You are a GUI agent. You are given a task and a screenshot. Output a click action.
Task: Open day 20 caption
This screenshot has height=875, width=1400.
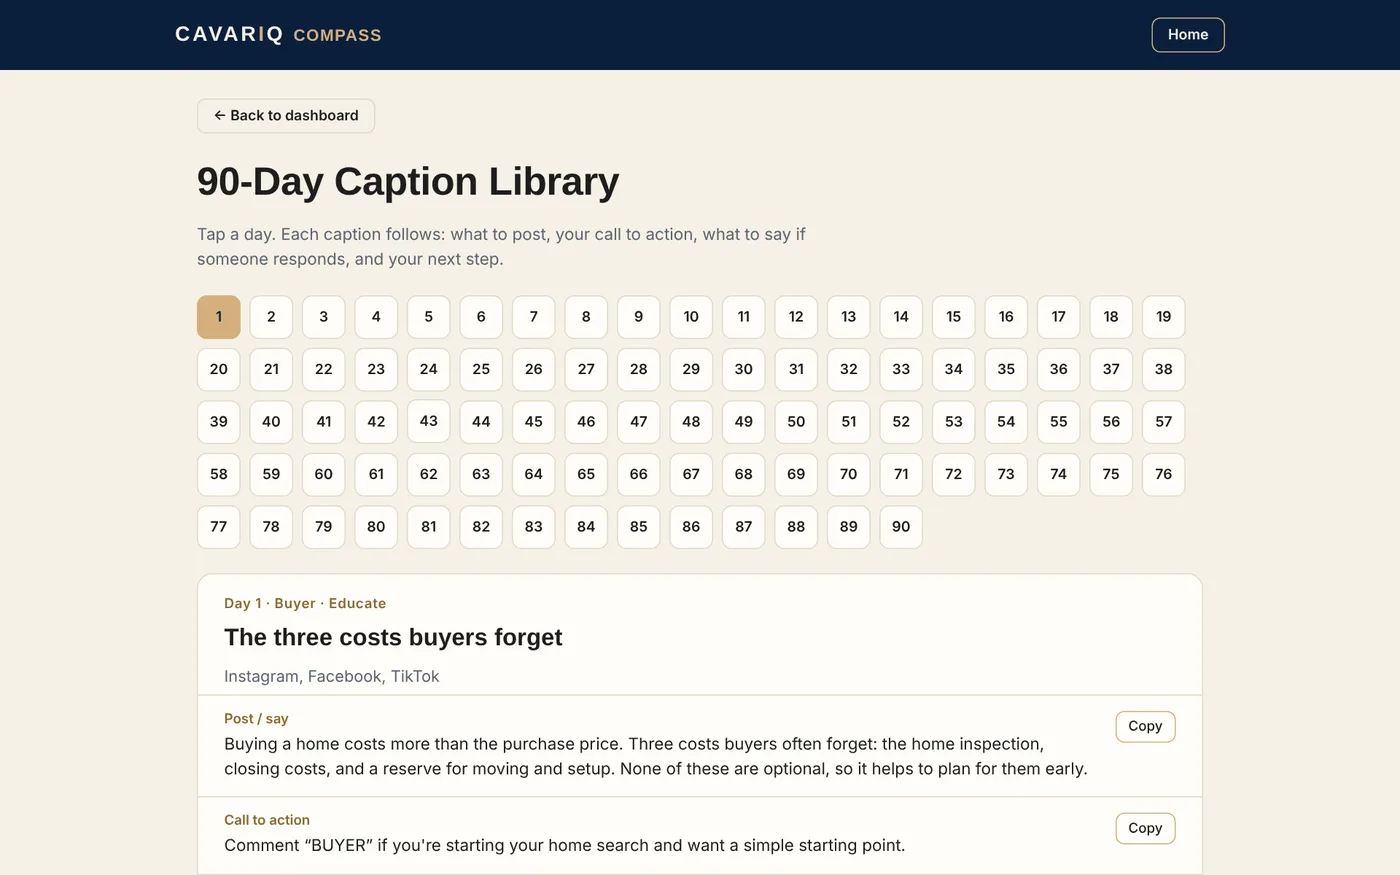point(219,370)
